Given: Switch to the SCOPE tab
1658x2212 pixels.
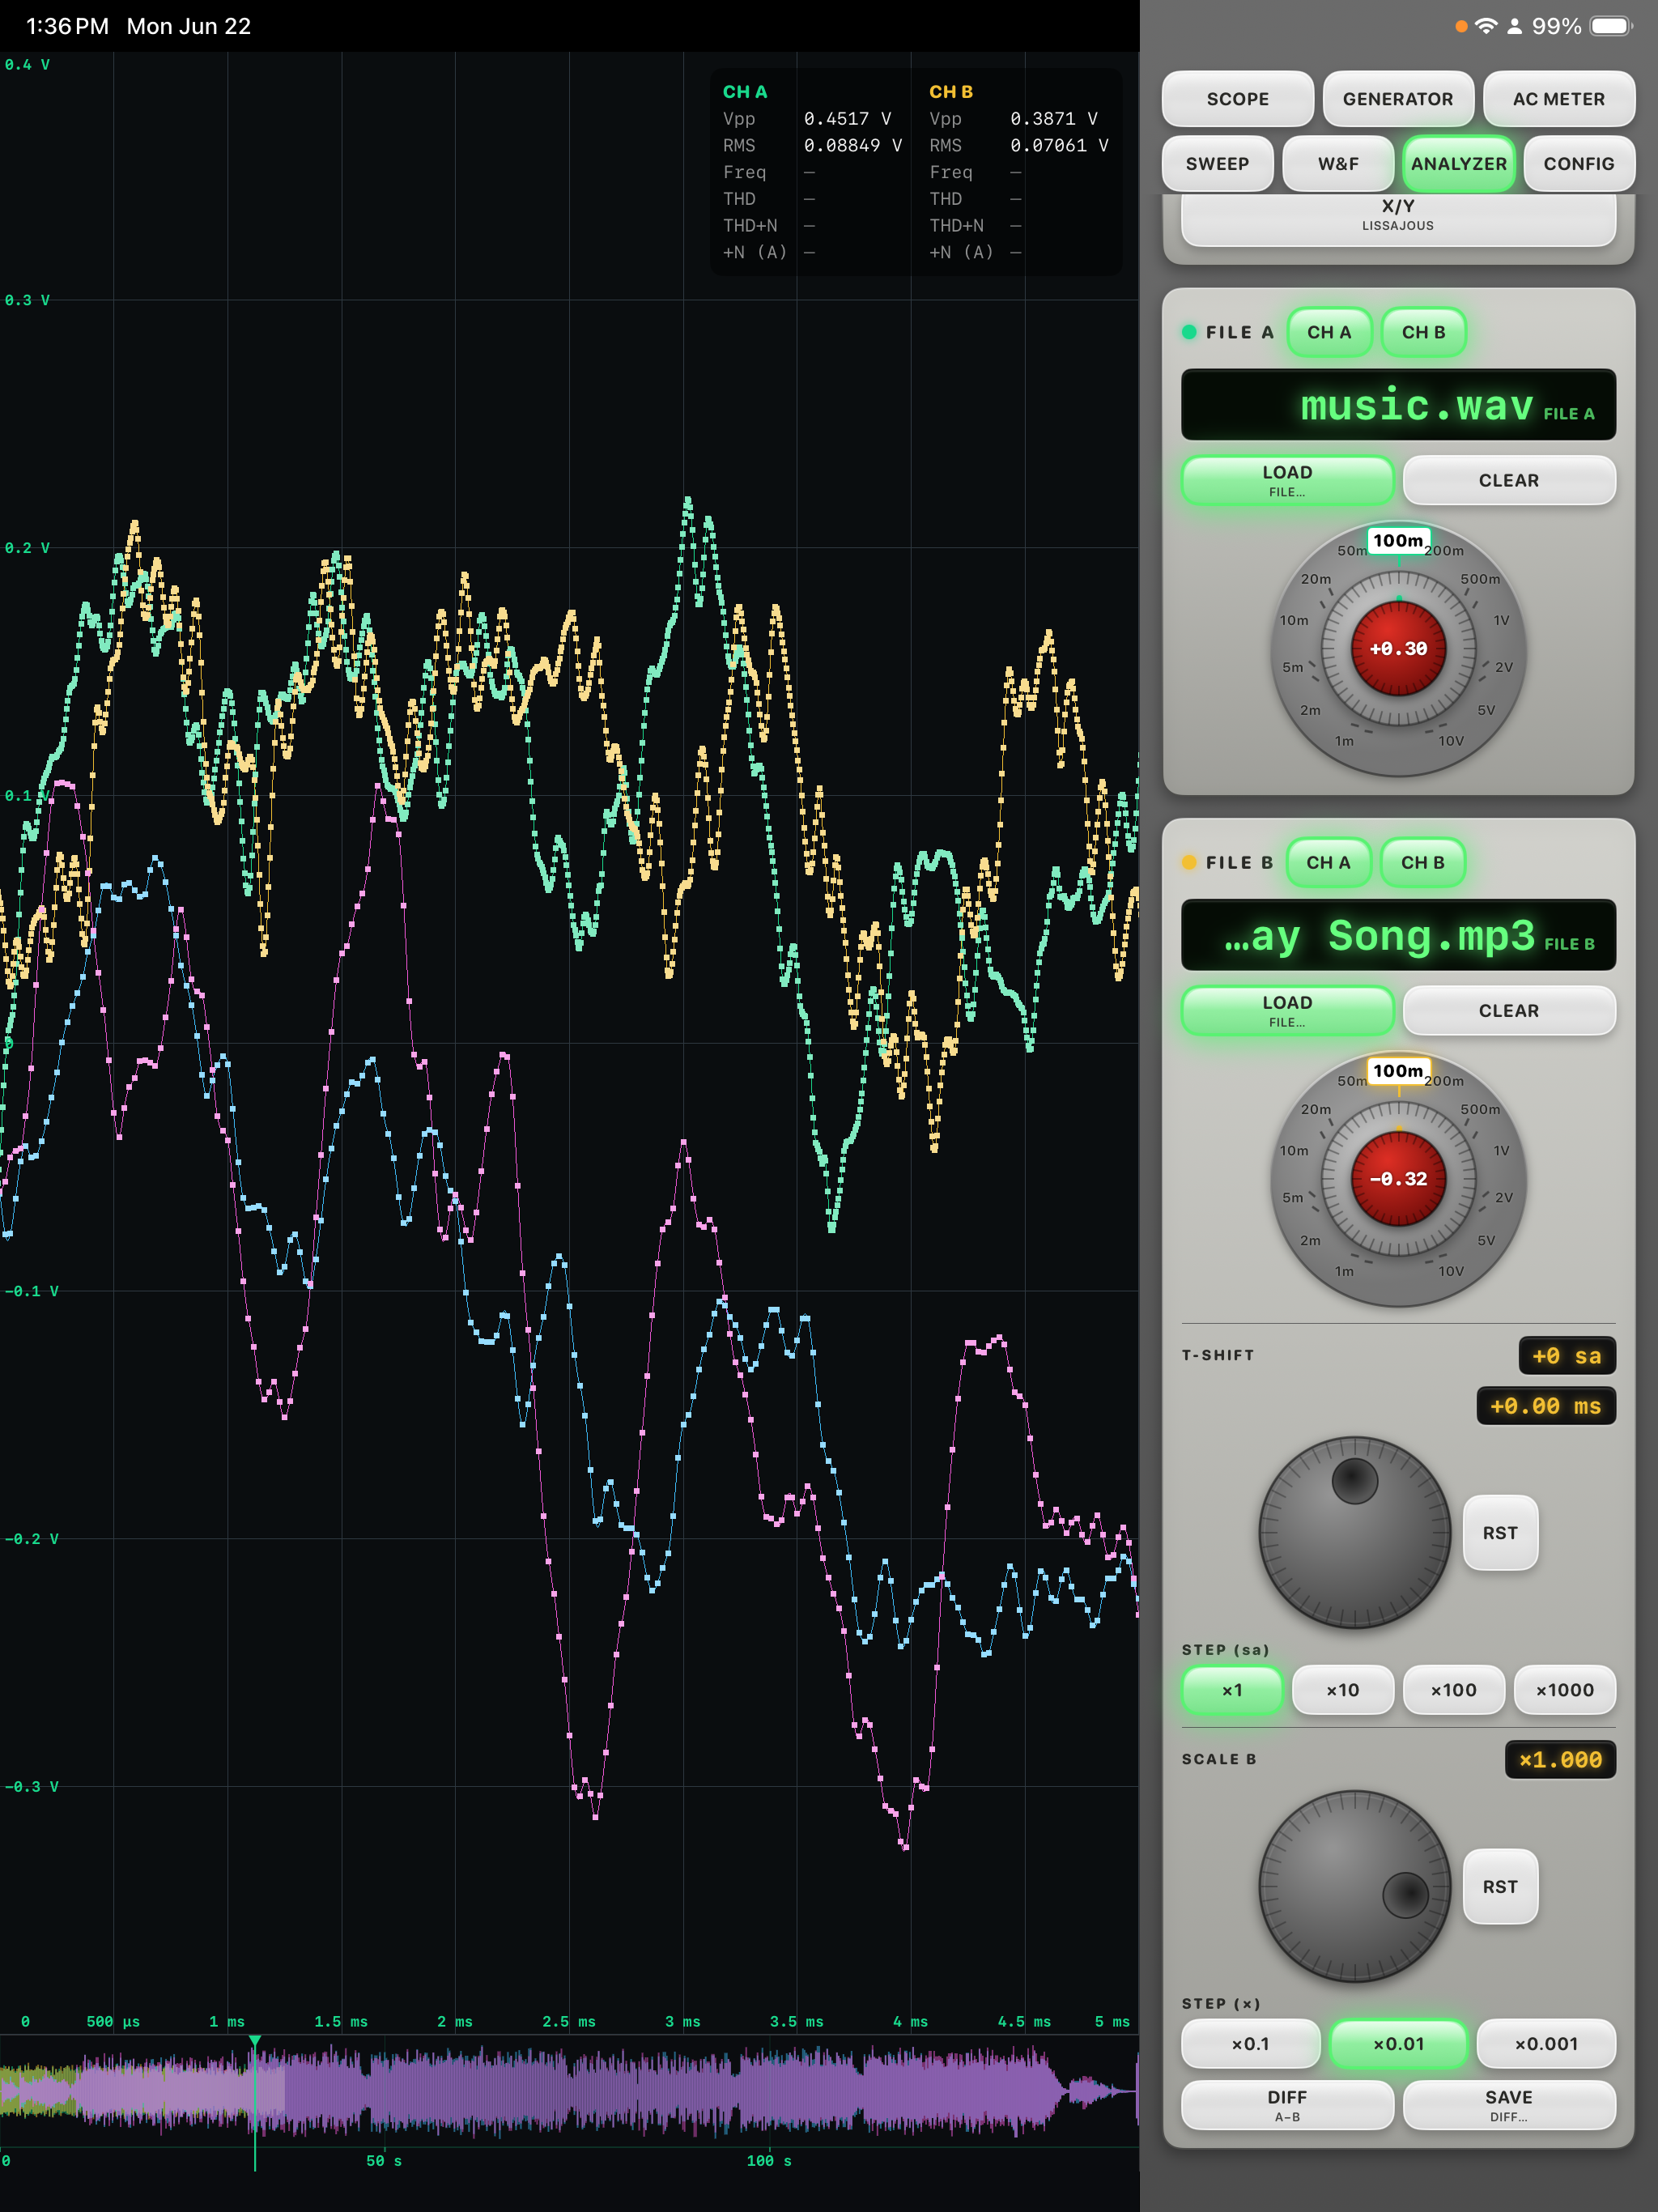Looking at the screenshot, I should 1237,99.
